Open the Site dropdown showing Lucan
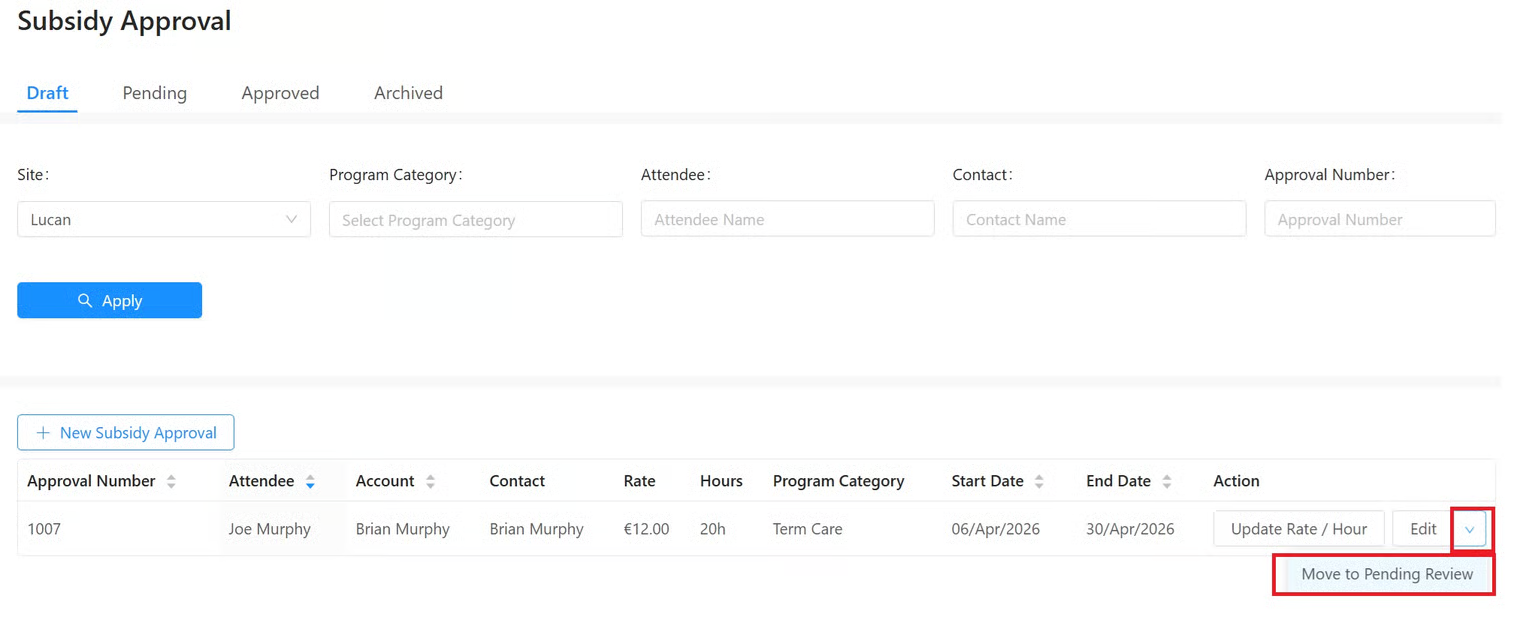This screenshot has height=623, width=1520. (164, 219)
